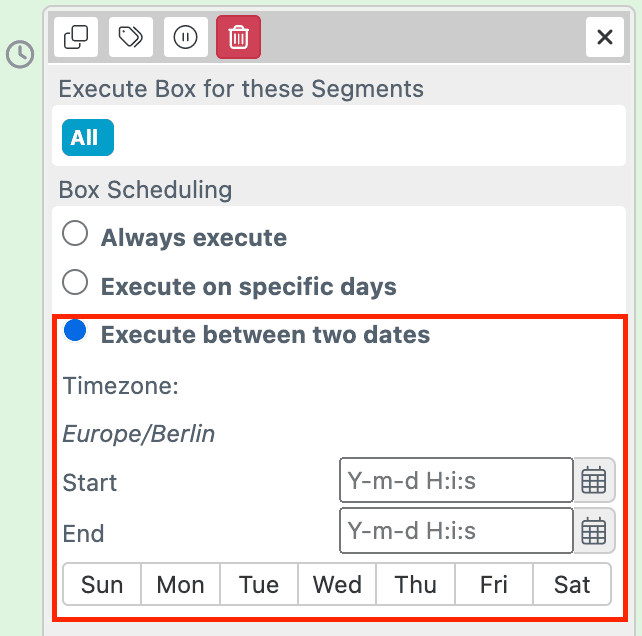
Task: Toggle the Sat day button
Action: (x=572, y=585)
